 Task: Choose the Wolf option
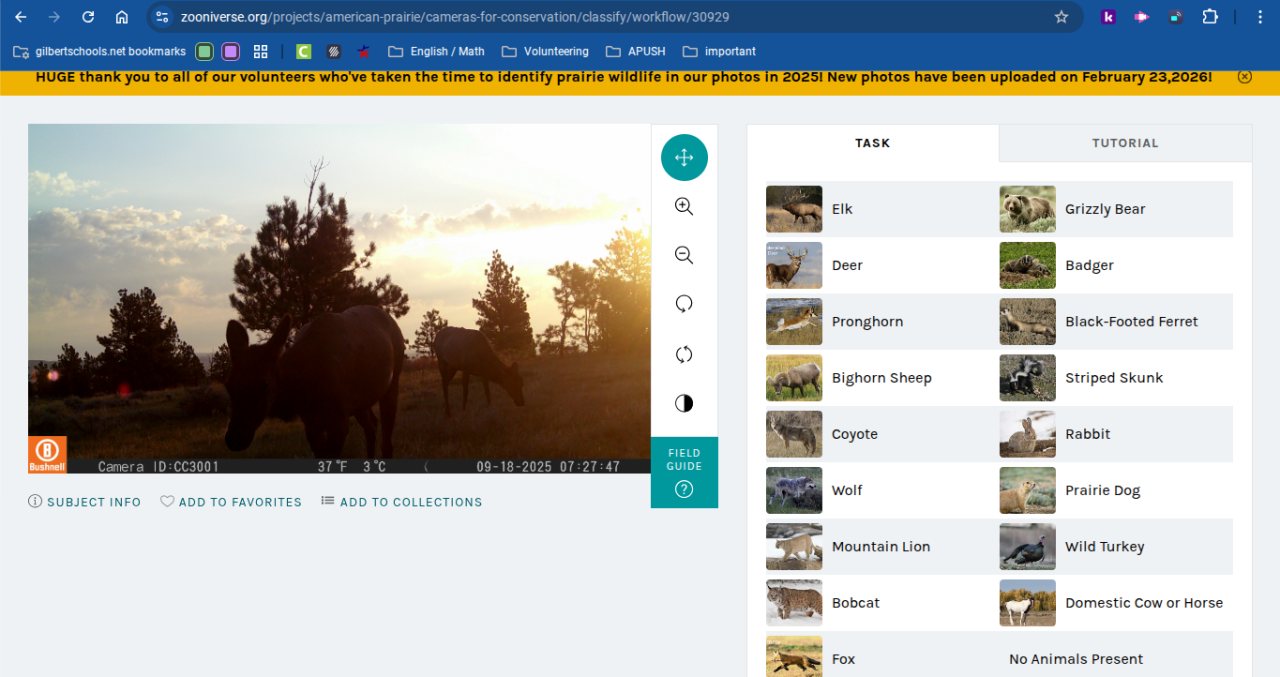coord(882,490)
